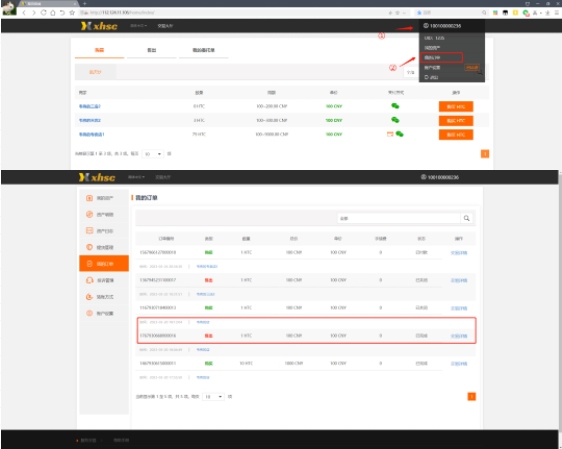The height and width of the screenshot is (449, 562).
Task: Click the orange buy HTC button in first listing row
Action: click(x=456, y=106)
